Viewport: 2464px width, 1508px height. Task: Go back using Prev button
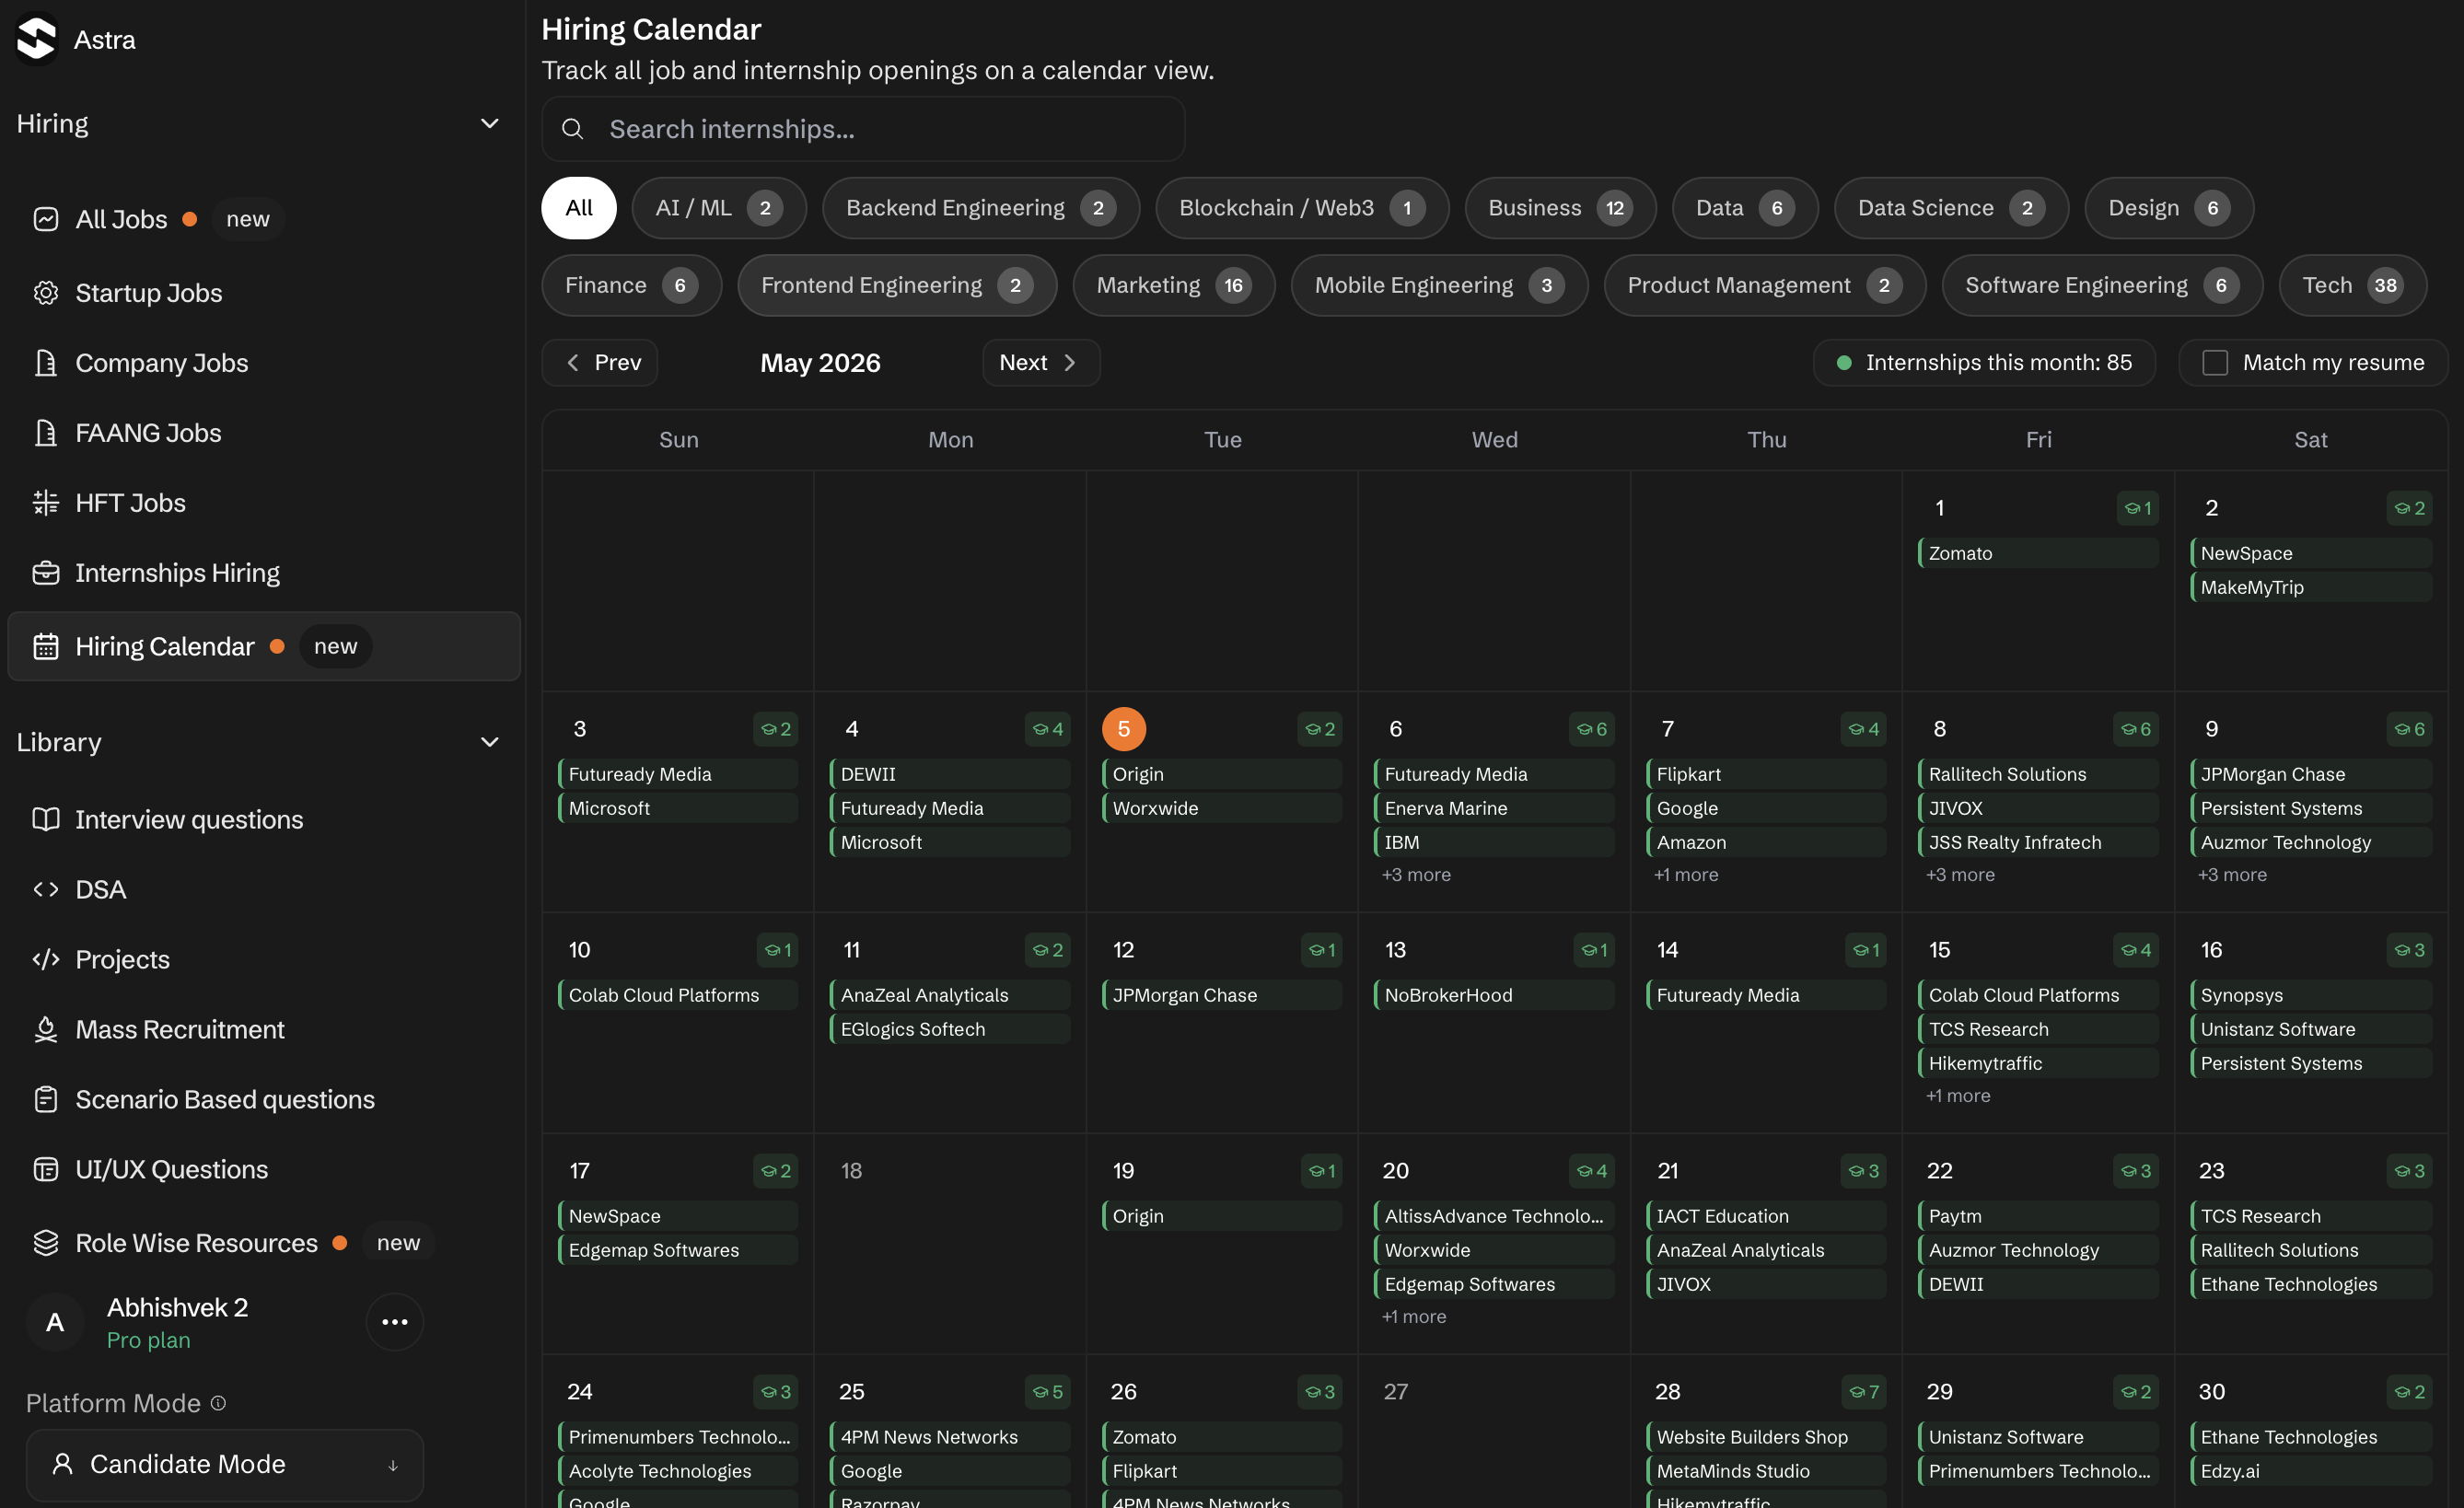click(600, 362)
